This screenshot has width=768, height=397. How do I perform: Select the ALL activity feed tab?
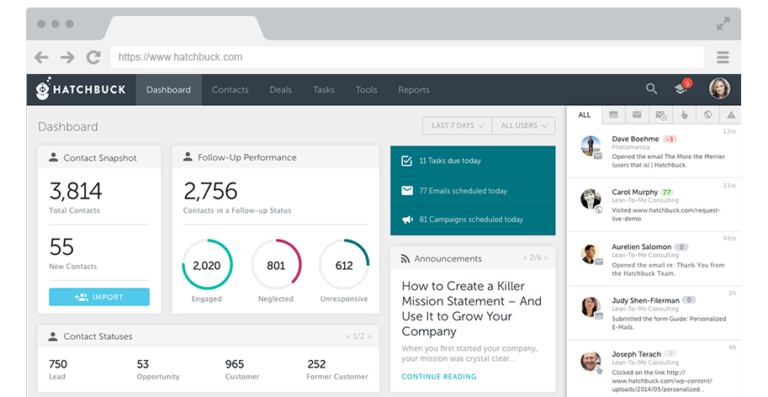click(584, 115)
